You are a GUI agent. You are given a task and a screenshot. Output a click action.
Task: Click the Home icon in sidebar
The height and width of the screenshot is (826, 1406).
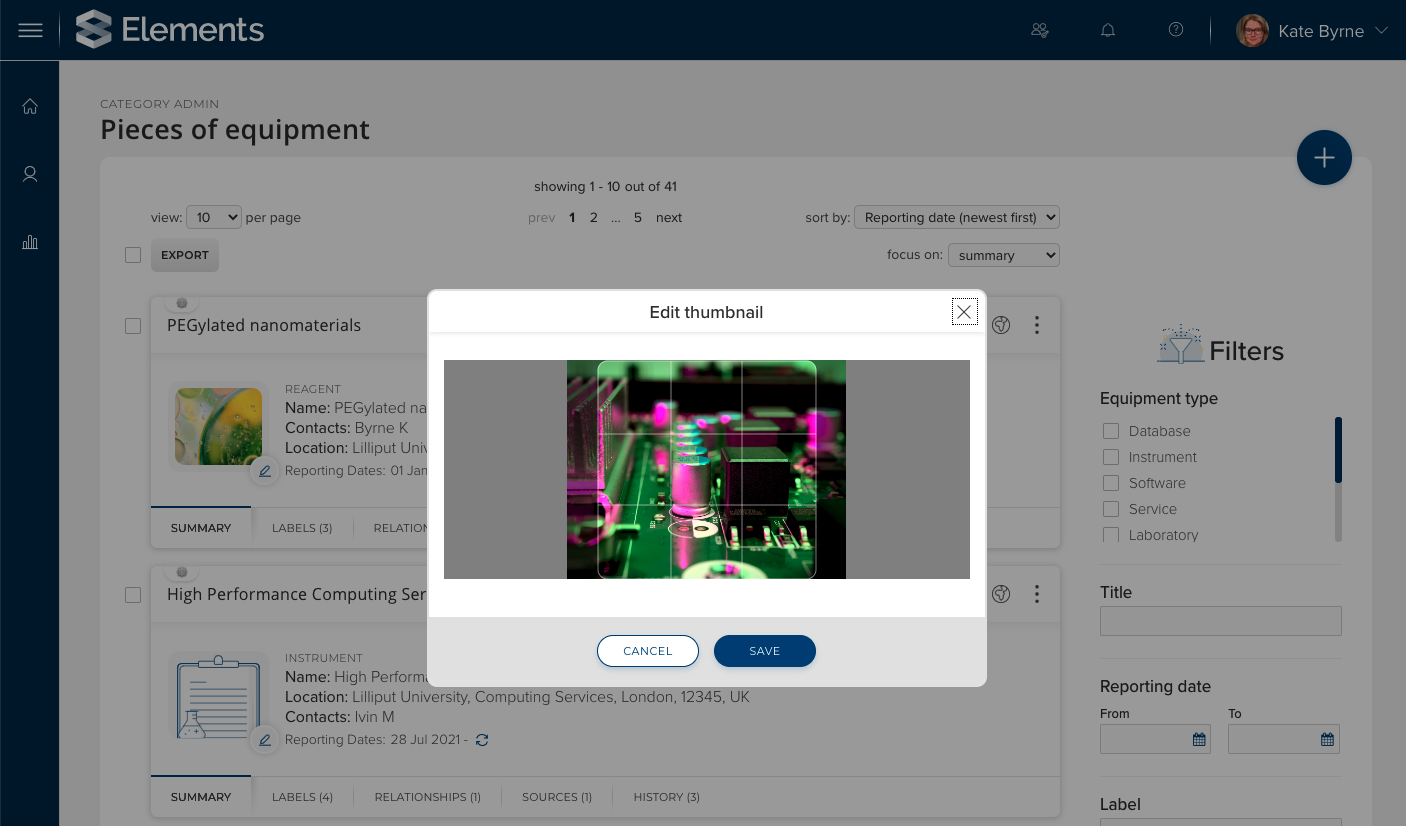tap(30, 106)
